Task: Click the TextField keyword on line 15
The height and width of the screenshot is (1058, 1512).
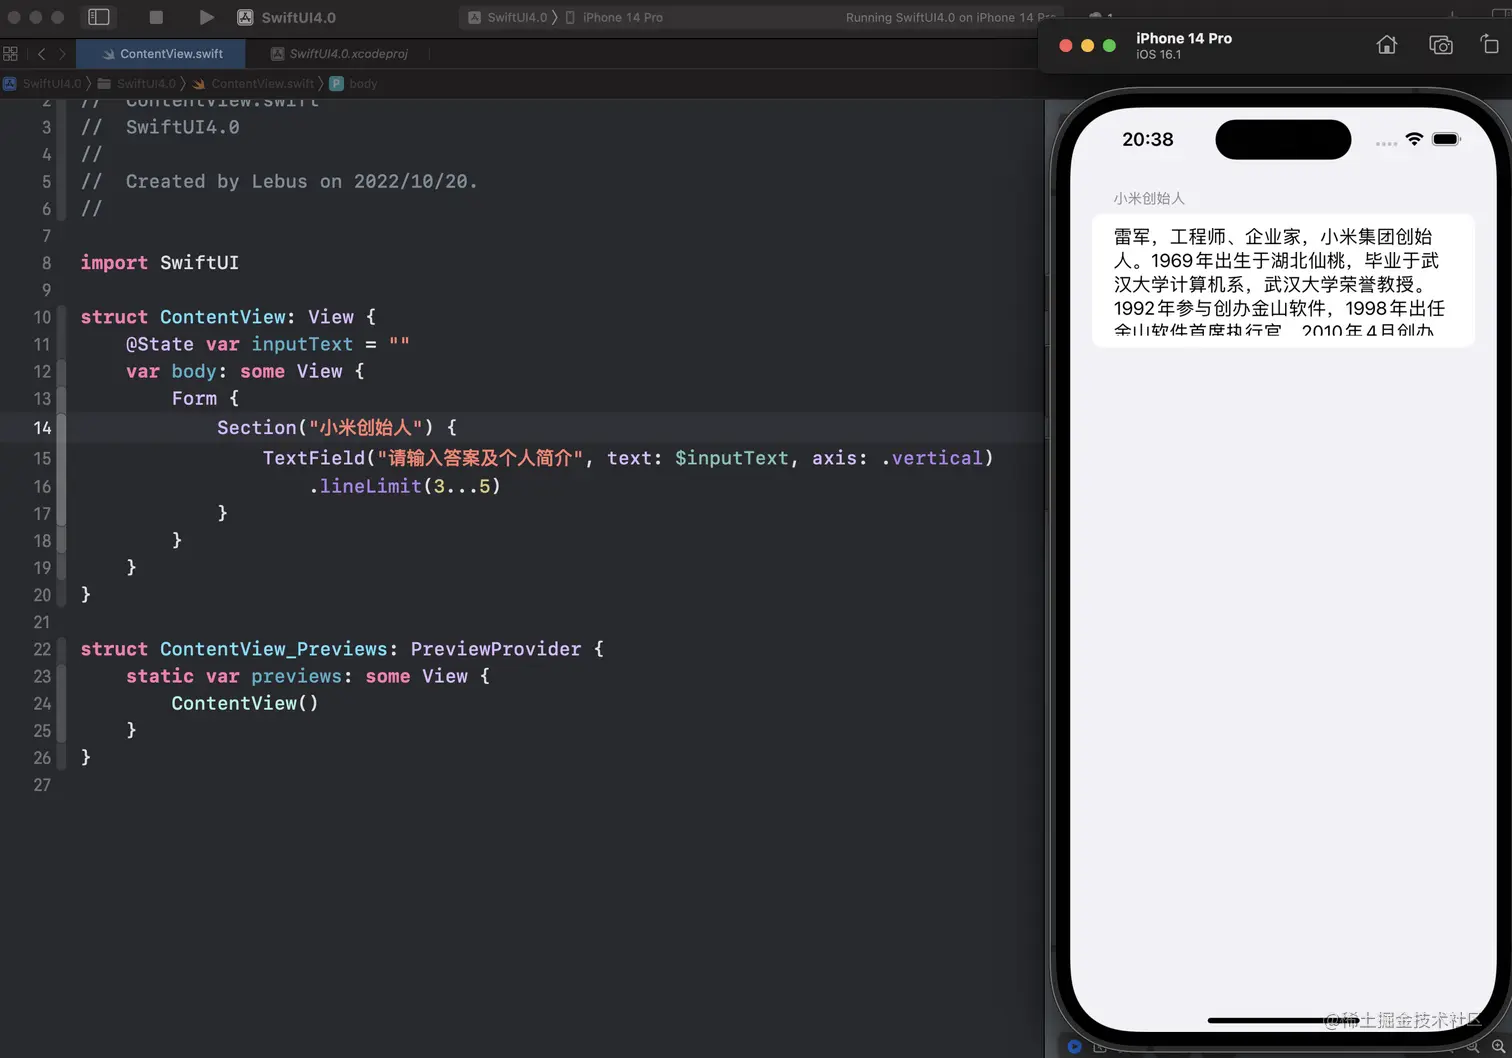Action: tap(314, 458)
